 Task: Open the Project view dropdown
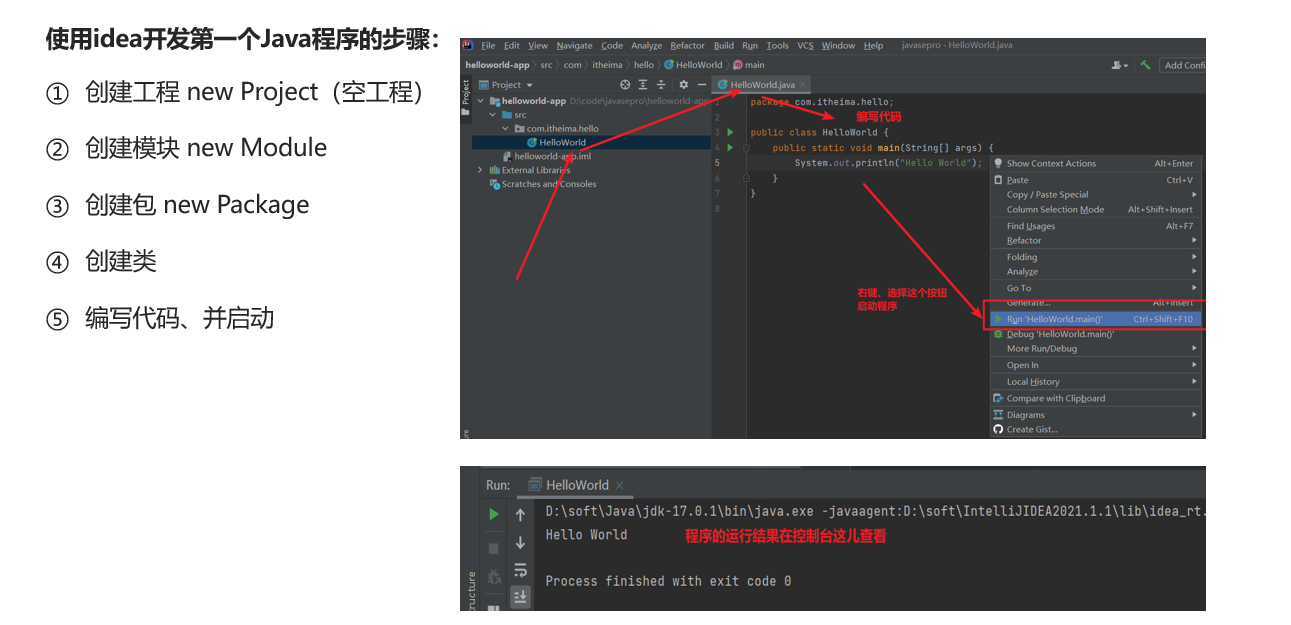[506, 85]
